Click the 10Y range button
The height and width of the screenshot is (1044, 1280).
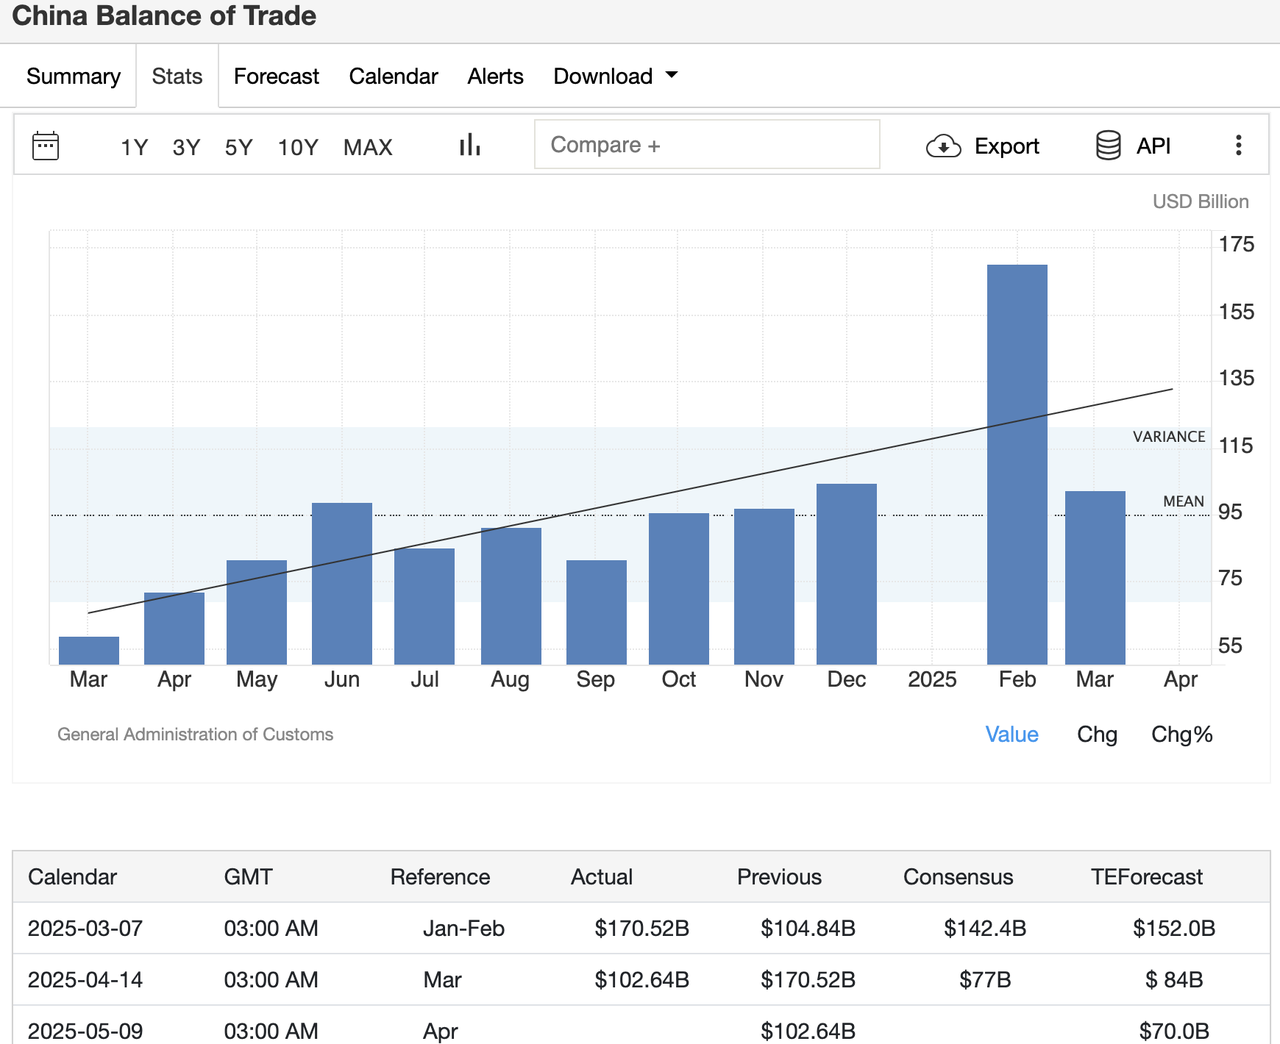[297, 147]
